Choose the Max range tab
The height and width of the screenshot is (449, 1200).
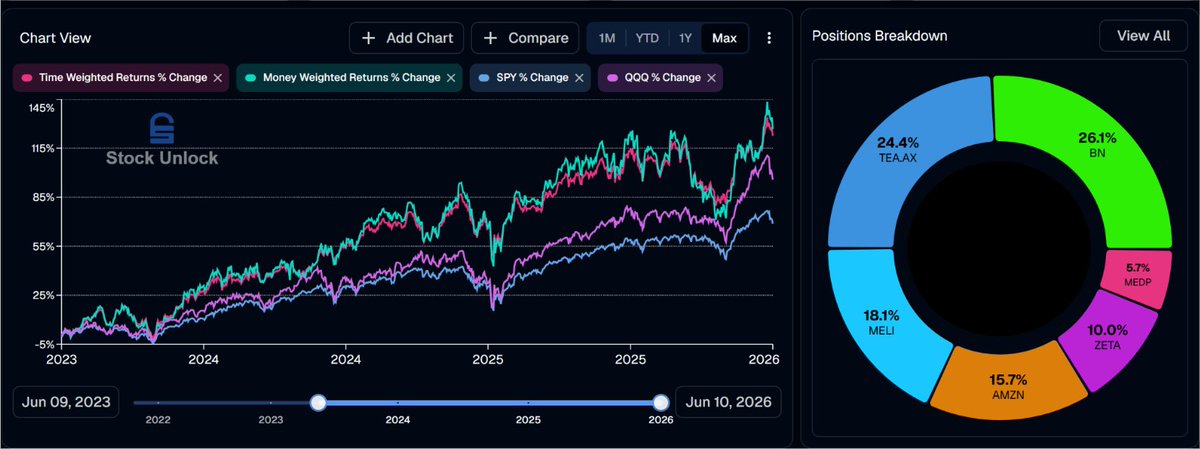pyautogui.click(x=724, y=38)
